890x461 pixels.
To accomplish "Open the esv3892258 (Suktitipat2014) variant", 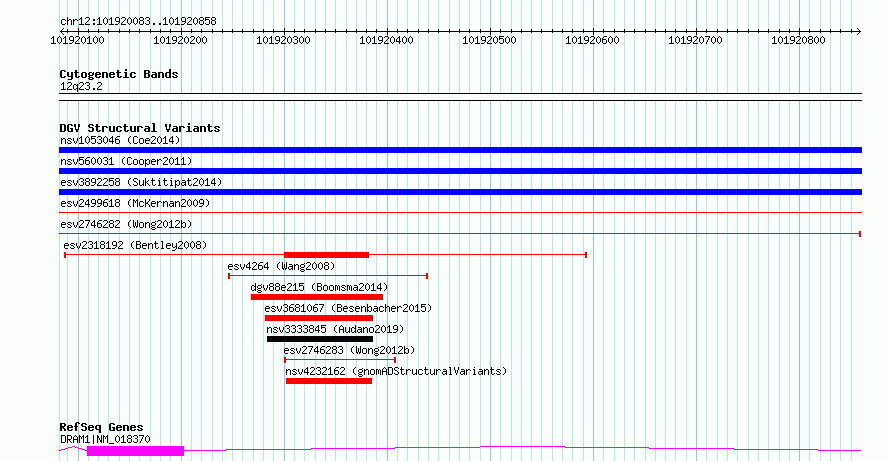I will click(141, 182).
